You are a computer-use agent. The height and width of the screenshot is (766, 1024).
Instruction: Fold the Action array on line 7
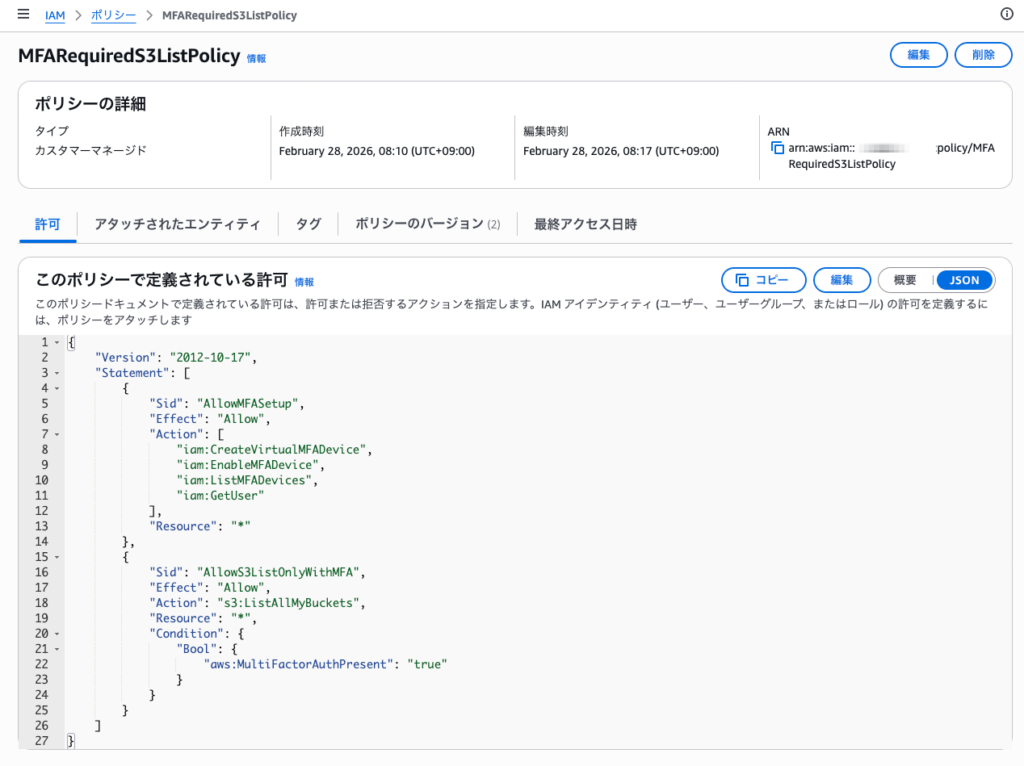pyautogui.click(x=56, y=434)
